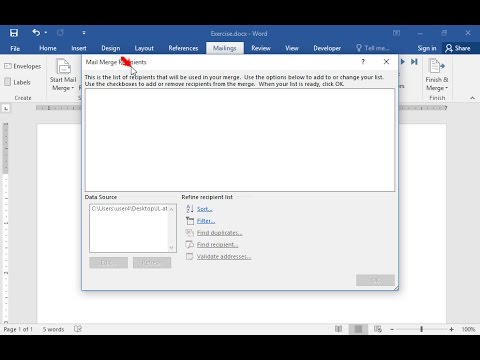Click the zoom slider handle
The image size is (480, 360).
(421, 329)
